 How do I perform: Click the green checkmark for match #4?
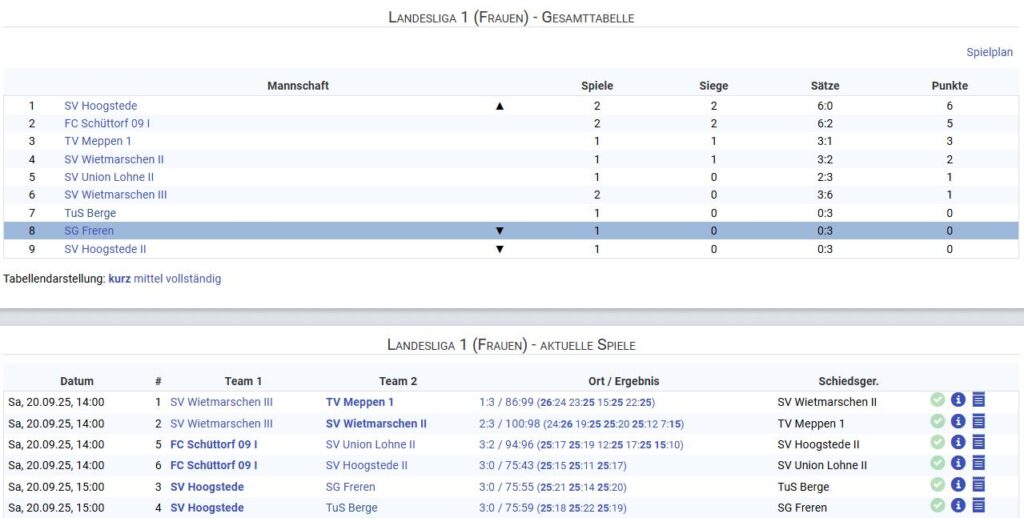tap(937, 507)
